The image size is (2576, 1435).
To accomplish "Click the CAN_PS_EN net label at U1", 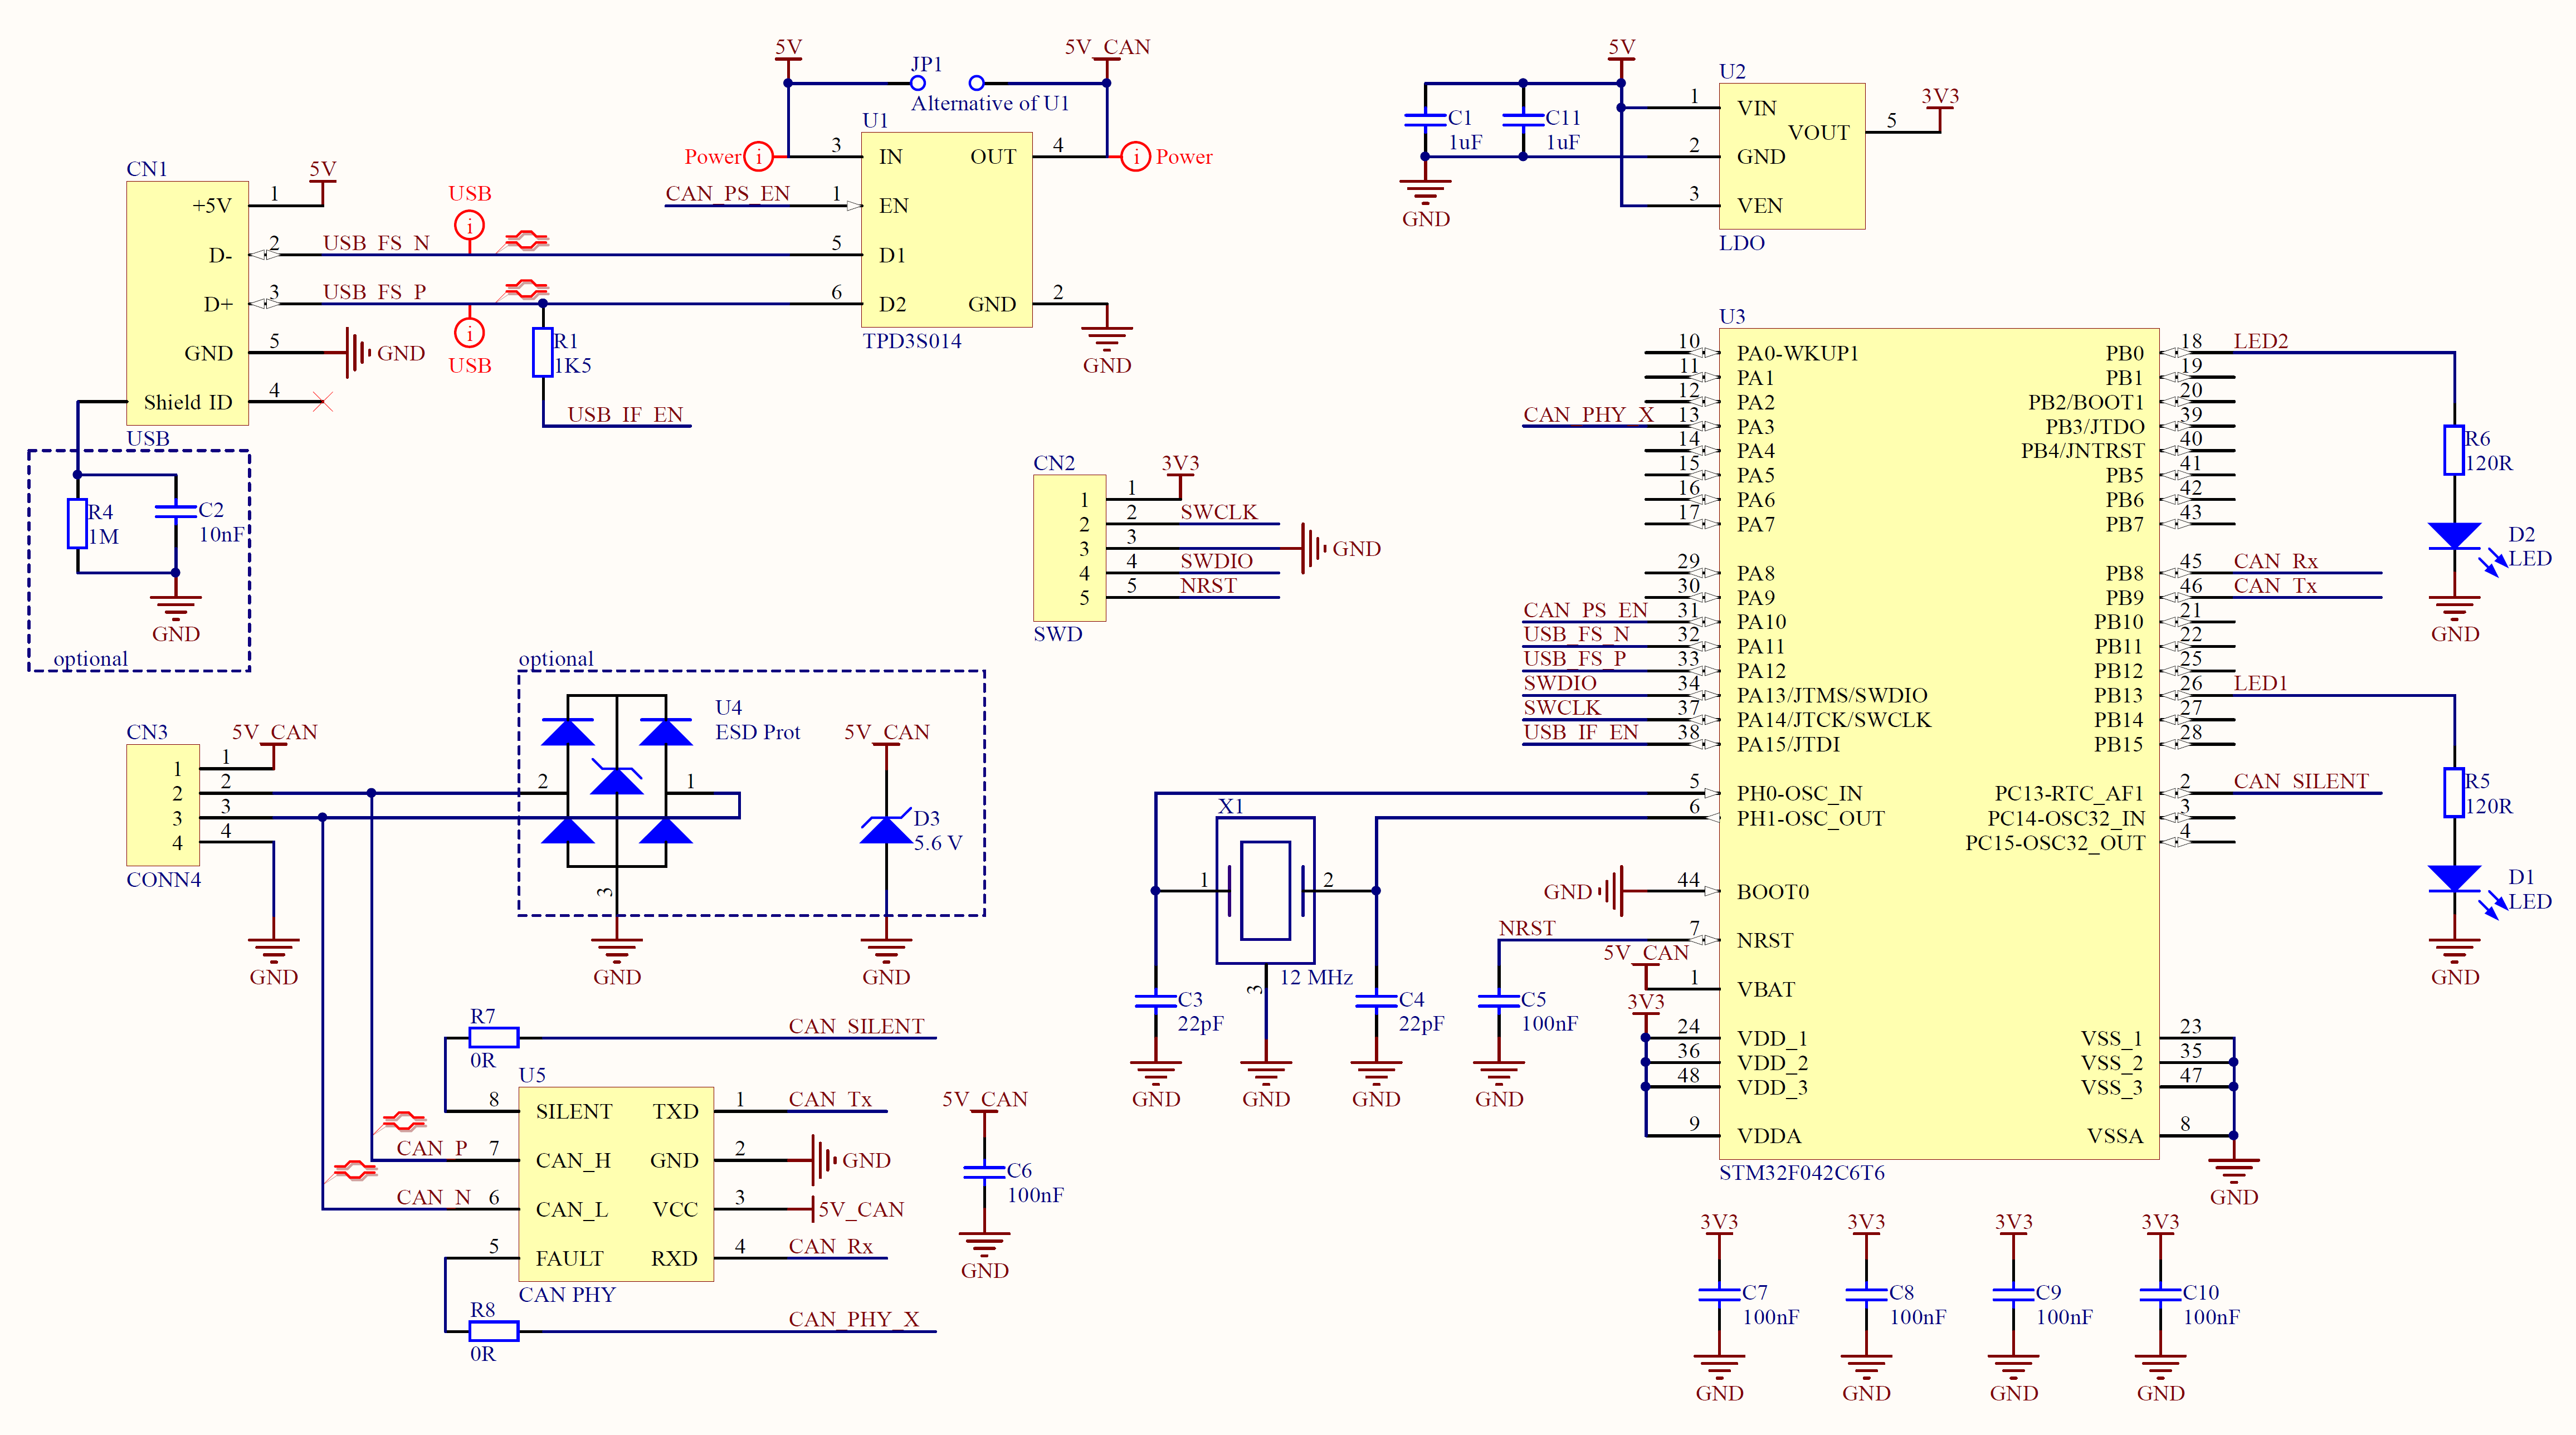I will point(727,194).
